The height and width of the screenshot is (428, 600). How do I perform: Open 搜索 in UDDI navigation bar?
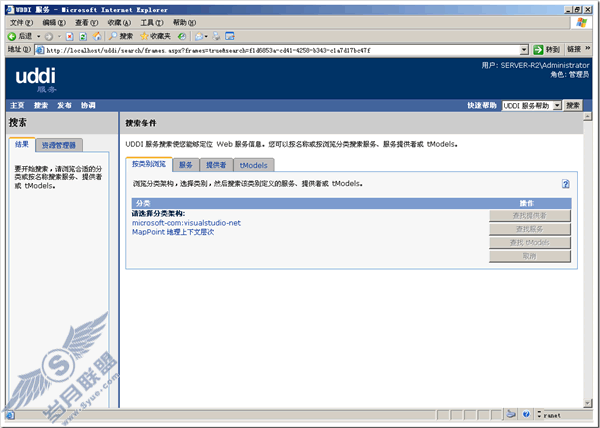tap(41, 105)
